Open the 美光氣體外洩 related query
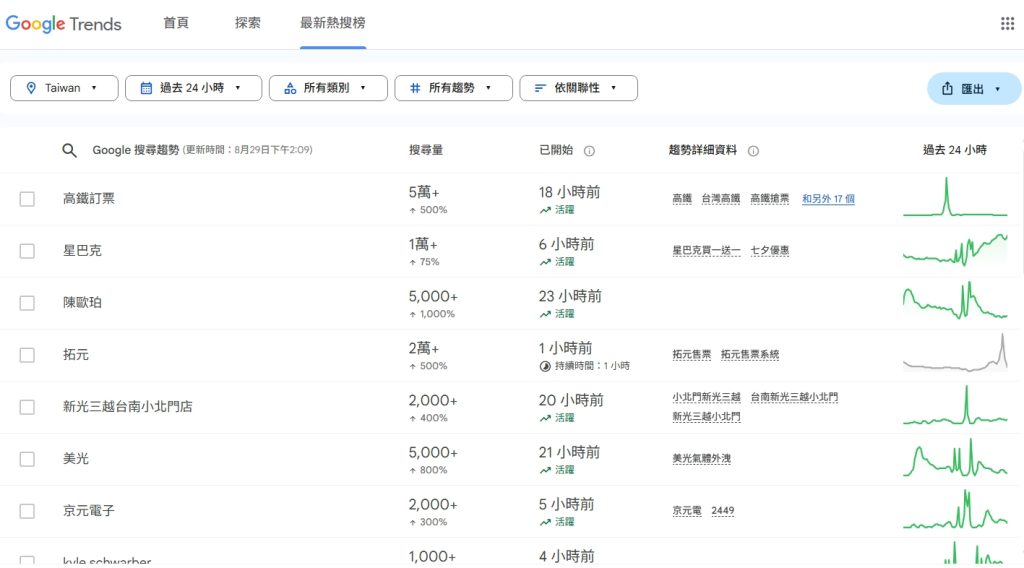Image resolution: width=1024 pixels, height=568 pixels. [701, 459]
